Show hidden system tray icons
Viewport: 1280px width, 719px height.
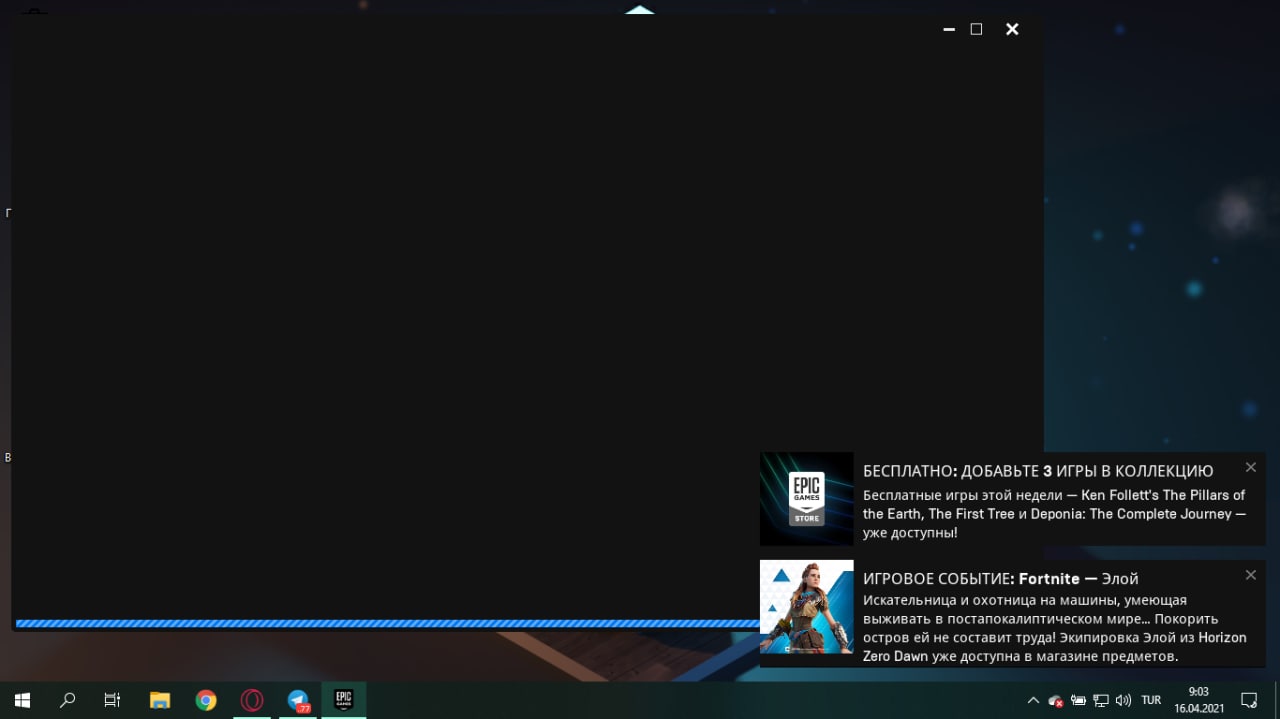(x=1033, y=700)
